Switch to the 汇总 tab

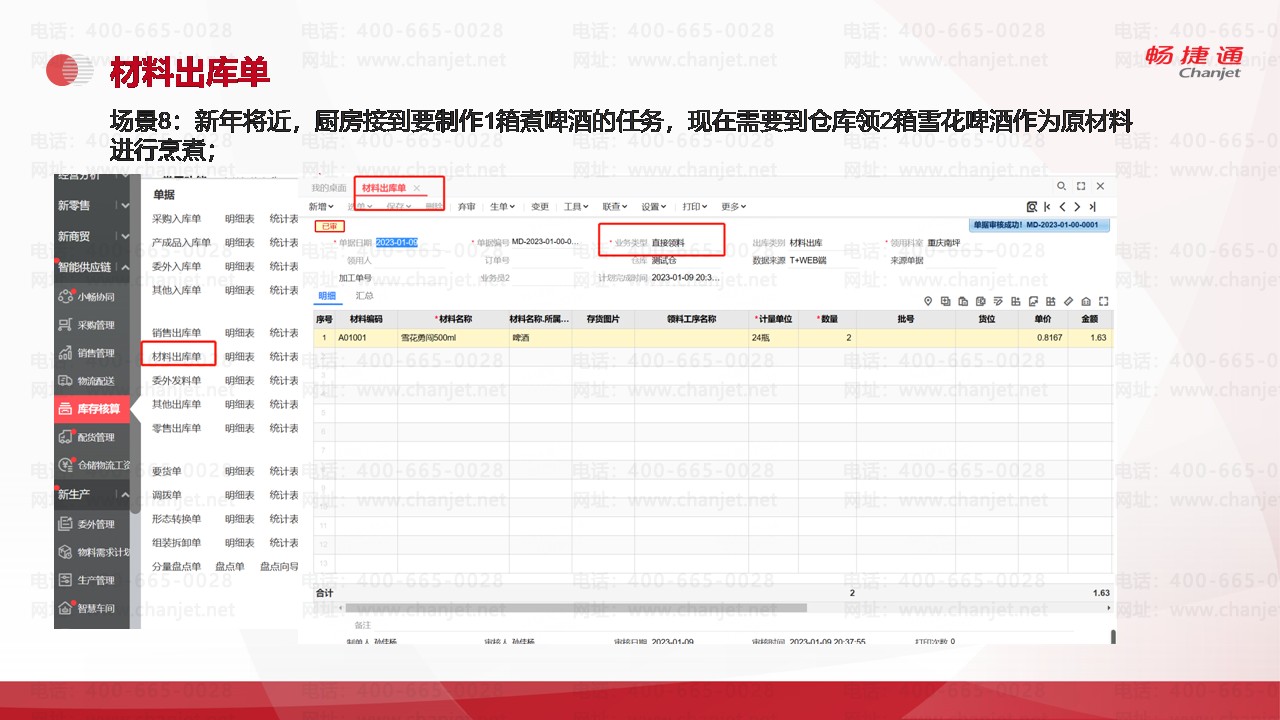point(364,296)
